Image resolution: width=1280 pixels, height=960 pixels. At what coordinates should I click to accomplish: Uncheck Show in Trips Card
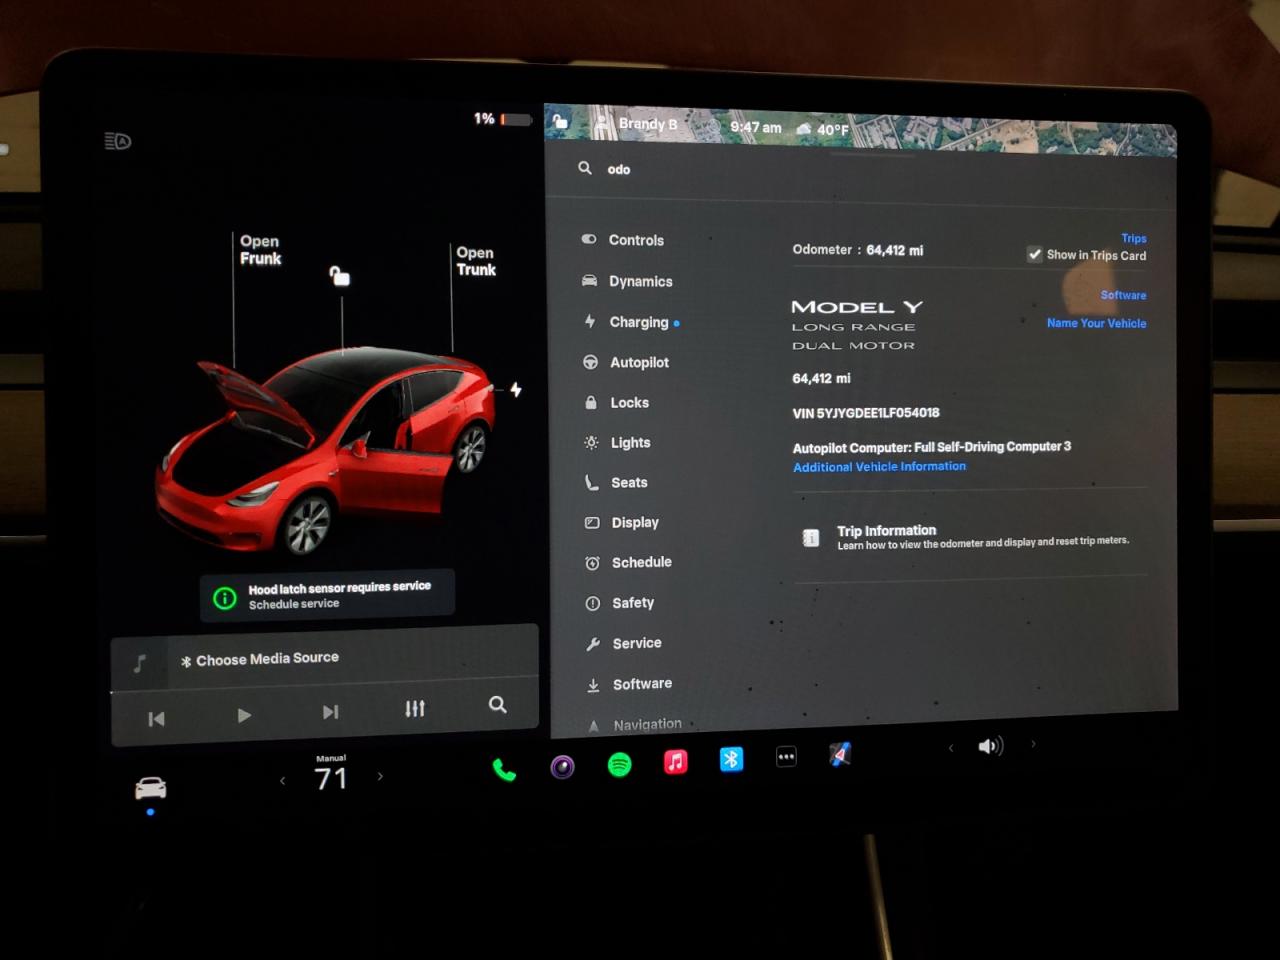click(1035, 254)
